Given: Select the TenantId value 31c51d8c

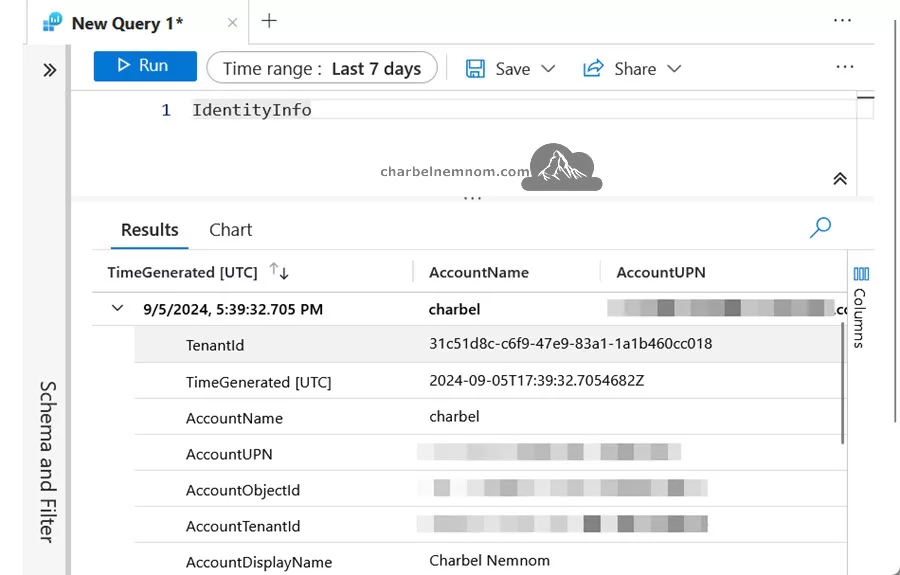Looking at the screenshot, I should pyautogui.click(x=571, y=344).
